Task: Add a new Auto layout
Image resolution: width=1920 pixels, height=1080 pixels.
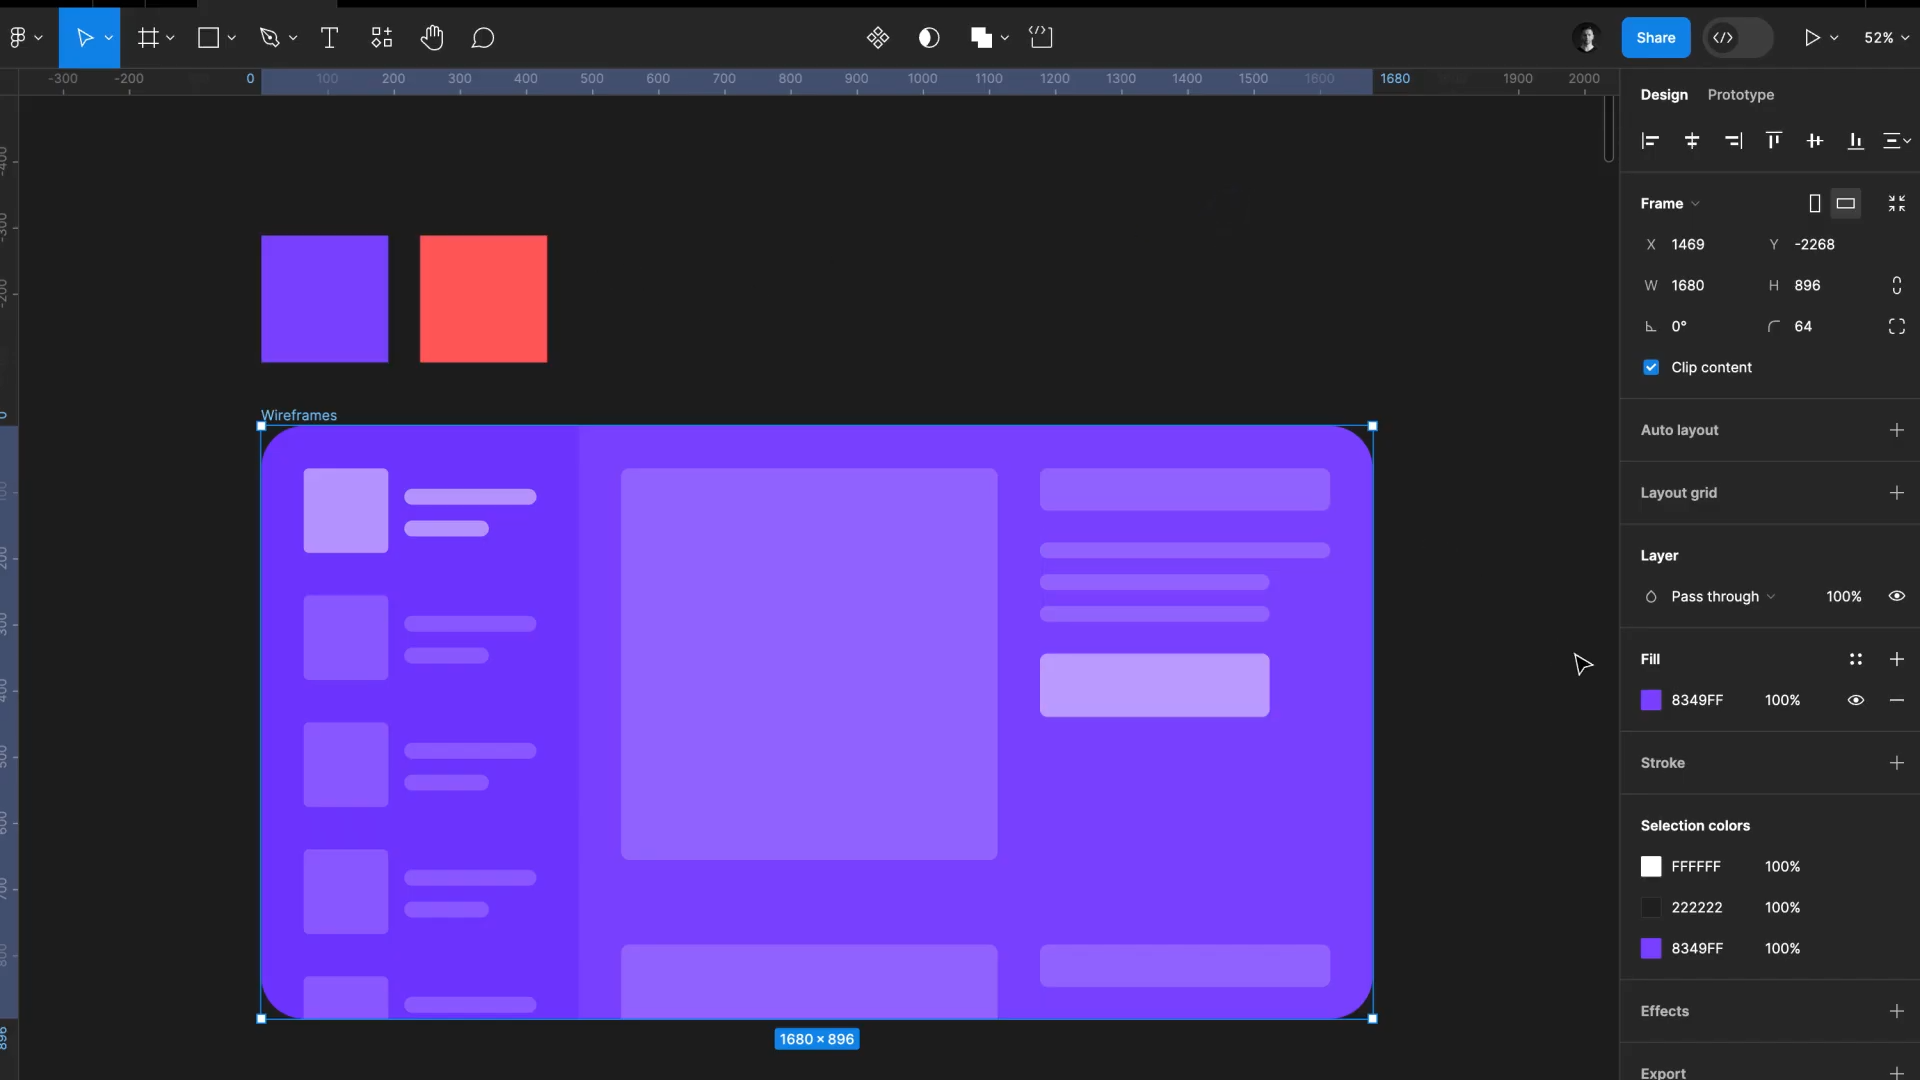Action: [x=1896, y=430]
